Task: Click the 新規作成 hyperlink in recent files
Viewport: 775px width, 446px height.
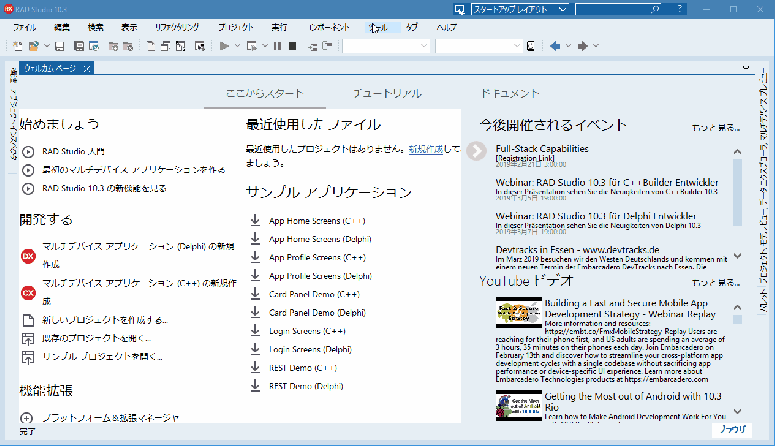Action: coord(426,149)
